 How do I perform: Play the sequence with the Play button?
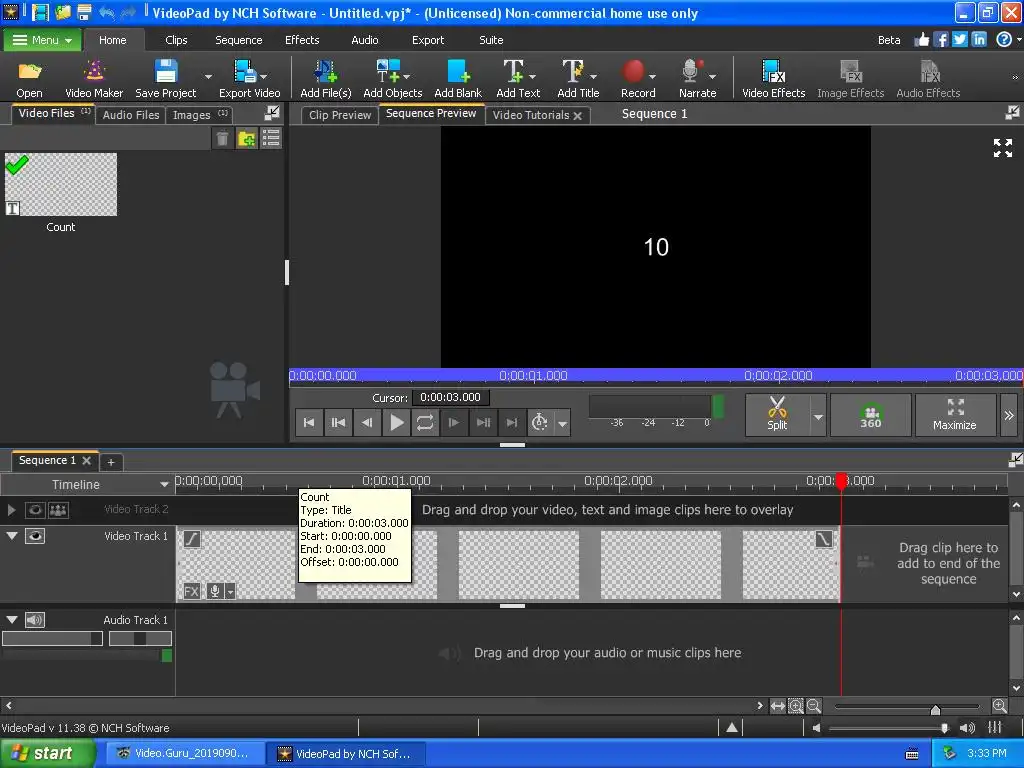(396, 423)
